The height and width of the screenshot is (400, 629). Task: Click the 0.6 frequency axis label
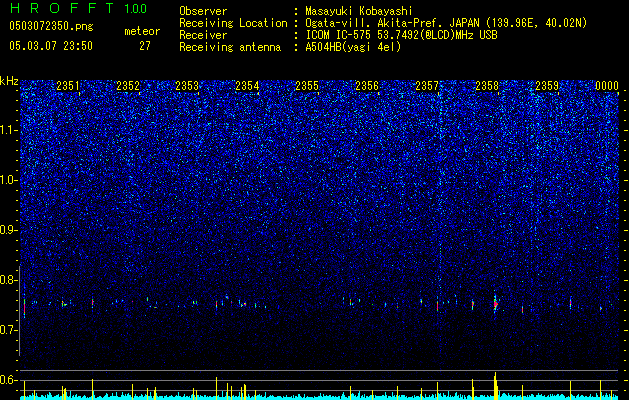click(x=8, y=380)
